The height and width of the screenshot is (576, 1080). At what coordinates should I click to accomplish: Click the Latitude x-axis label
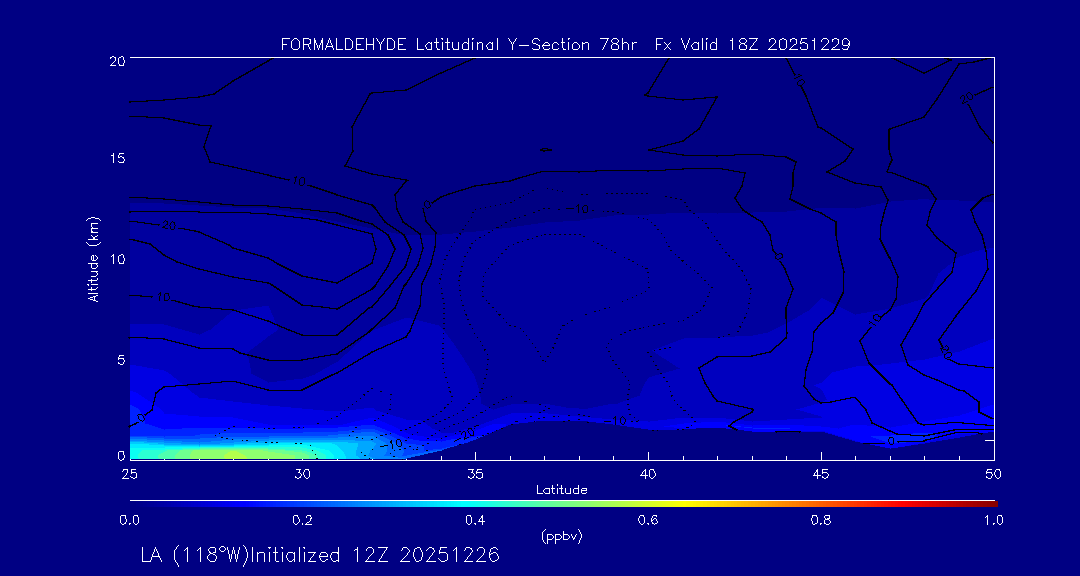point(561,489)
